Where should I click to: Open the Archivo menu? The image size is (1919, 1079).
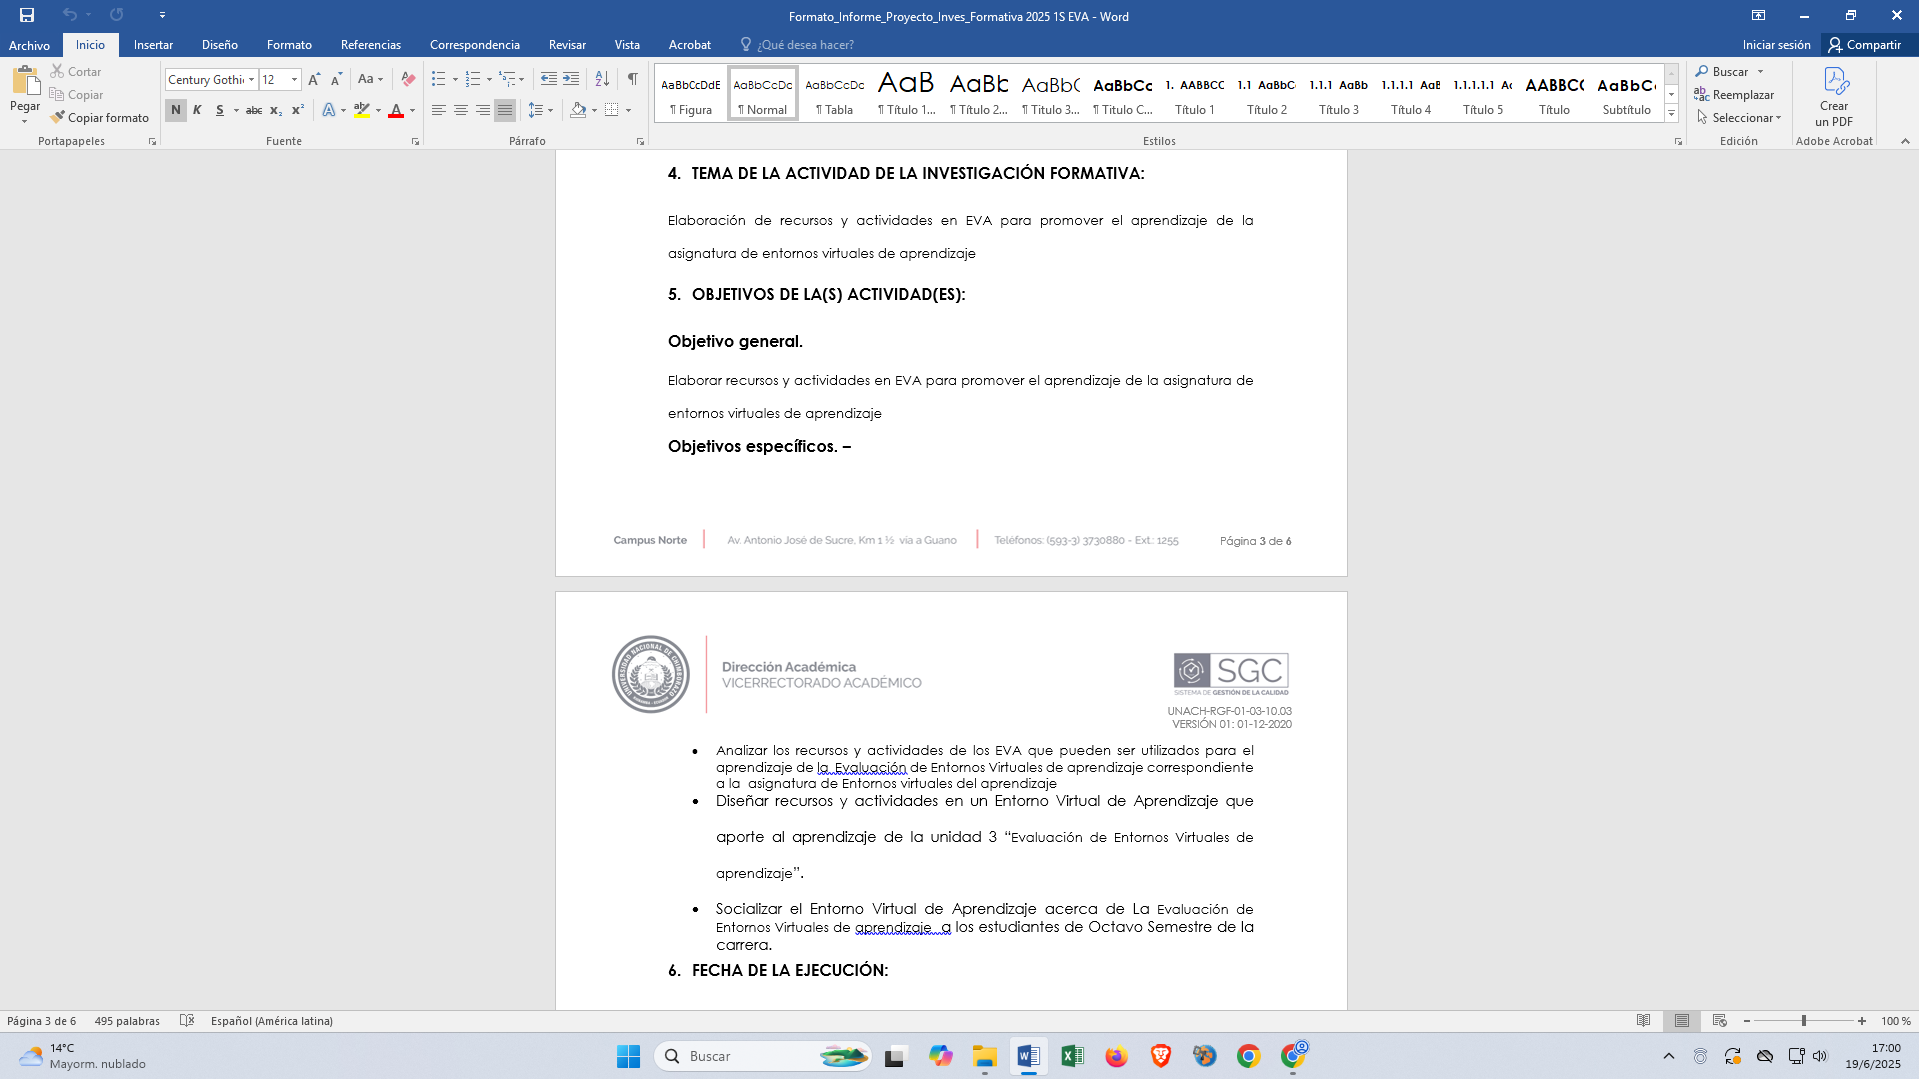29,45
